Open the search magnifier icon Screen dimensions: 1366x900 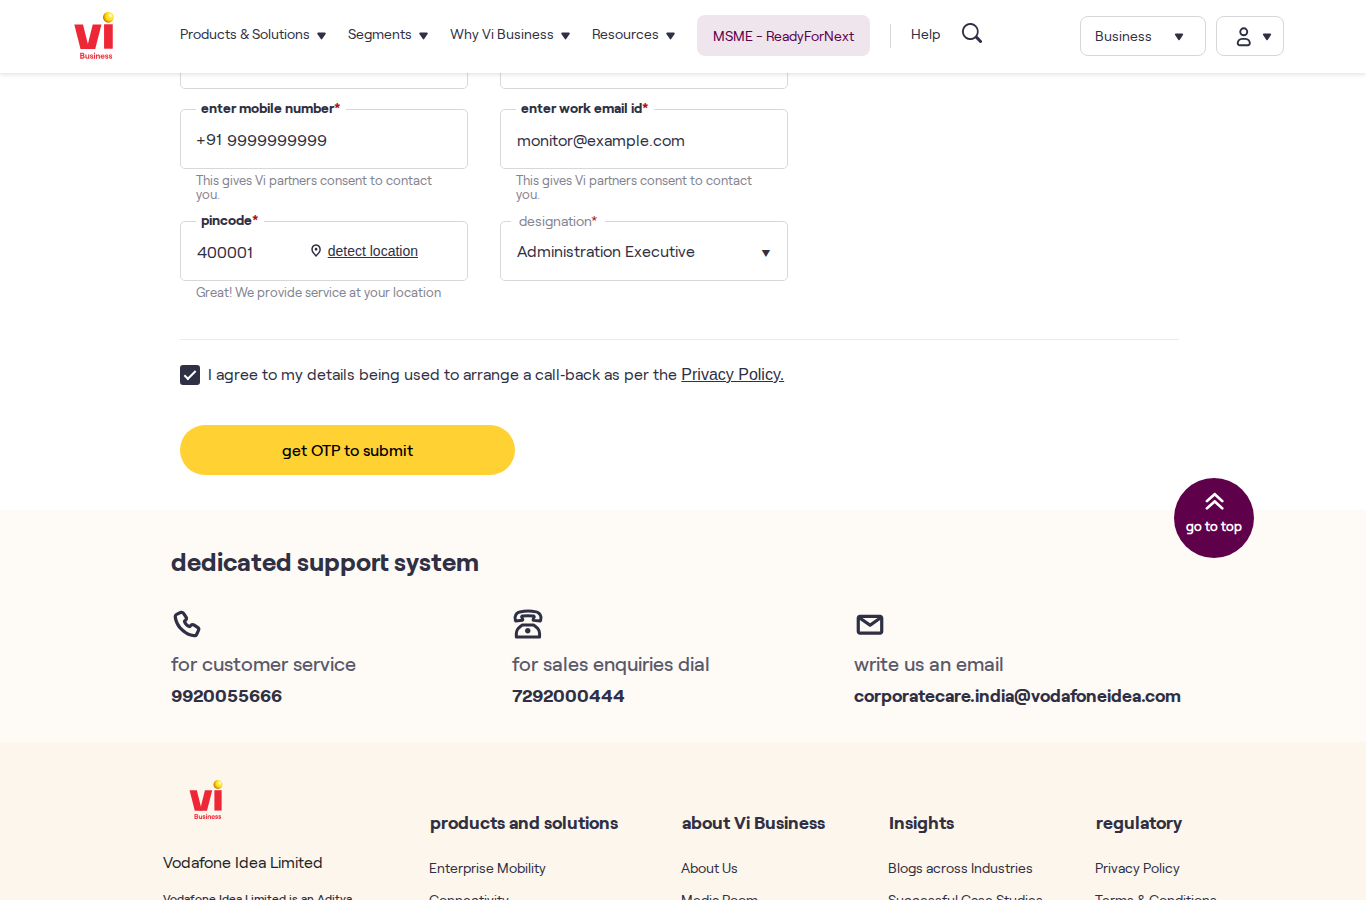pos(972,34)
